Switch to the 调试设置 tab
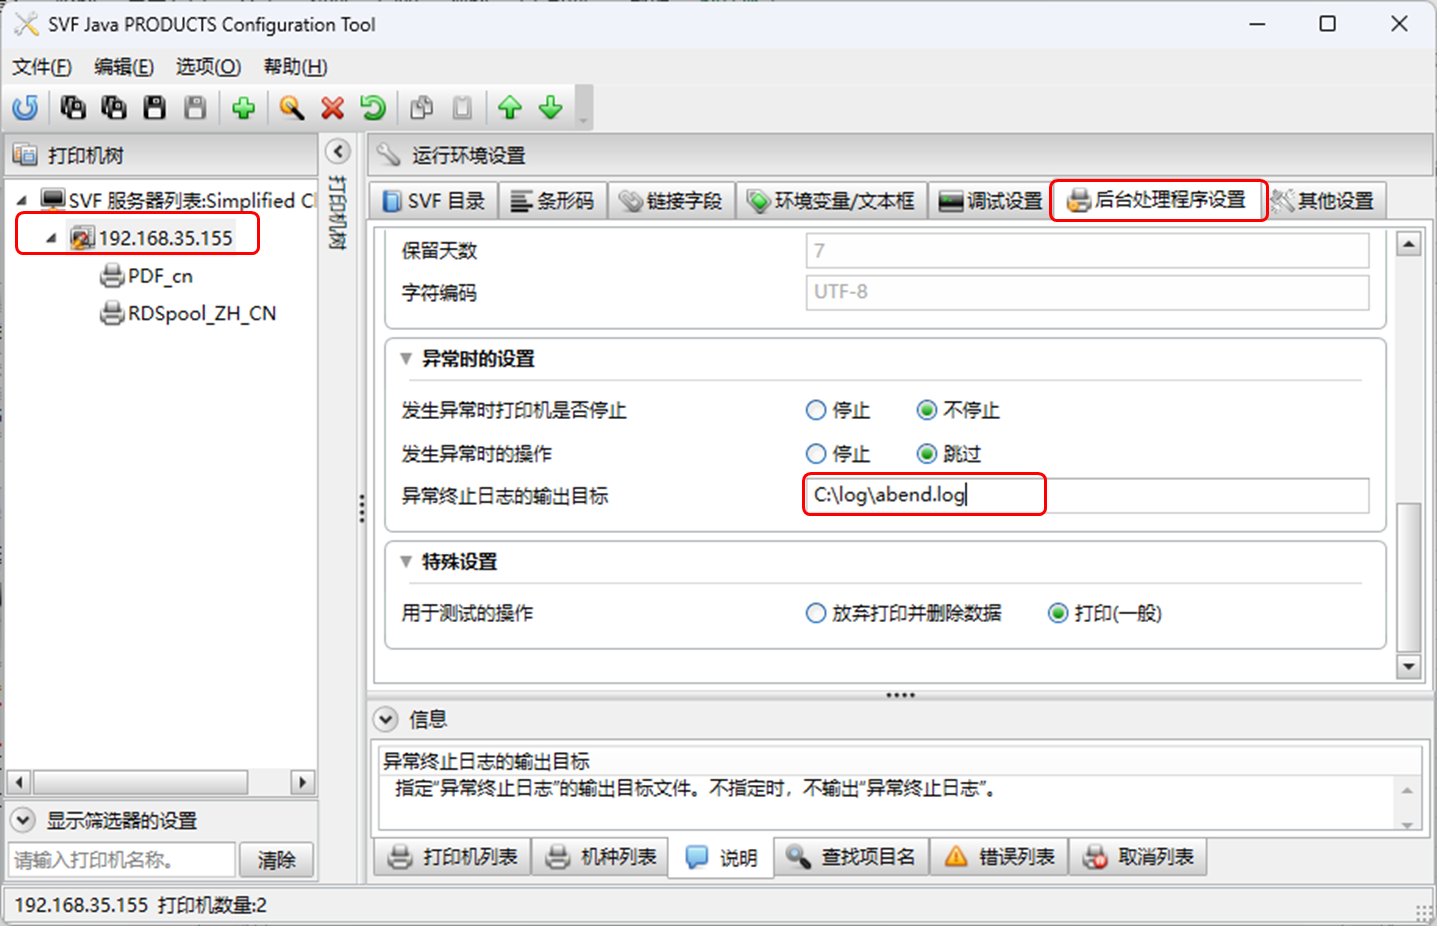1437x926 pixels. pos(990,201)
